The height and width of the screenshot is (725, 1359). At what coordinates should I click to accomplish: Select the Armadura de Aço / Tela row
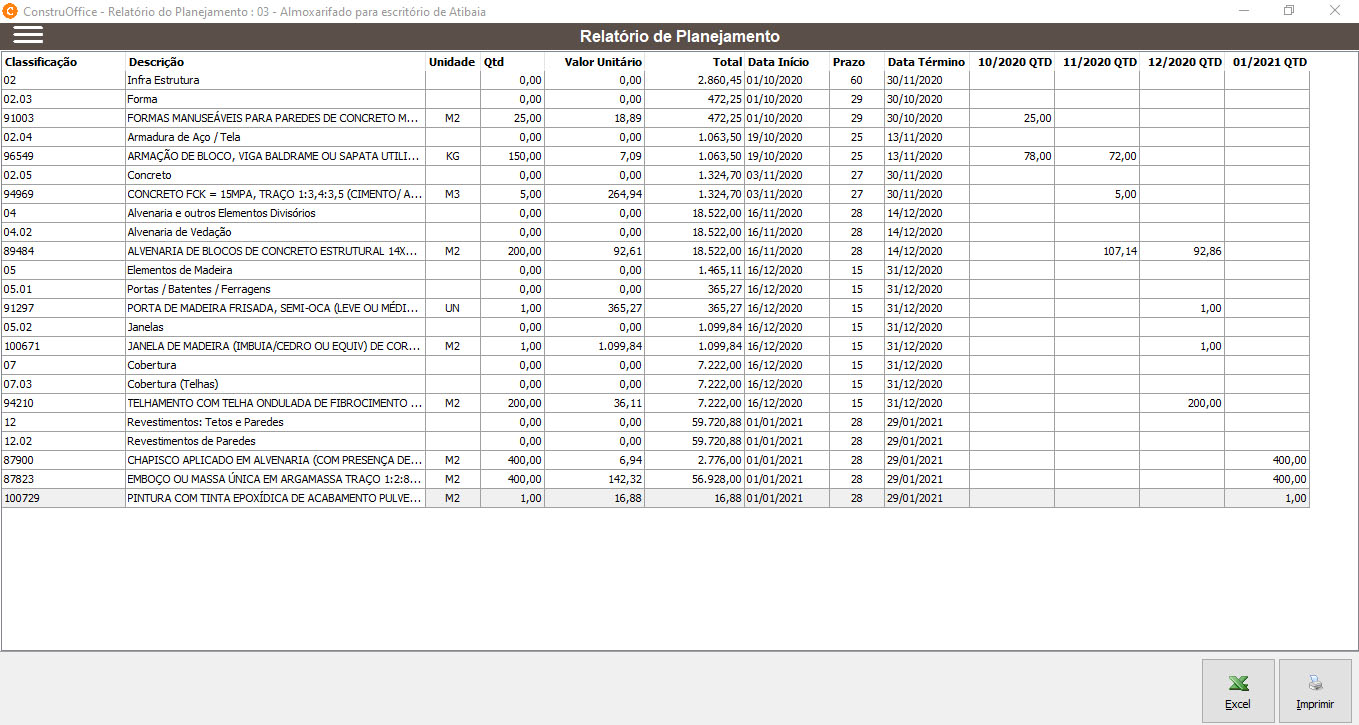tap(655, 137)
